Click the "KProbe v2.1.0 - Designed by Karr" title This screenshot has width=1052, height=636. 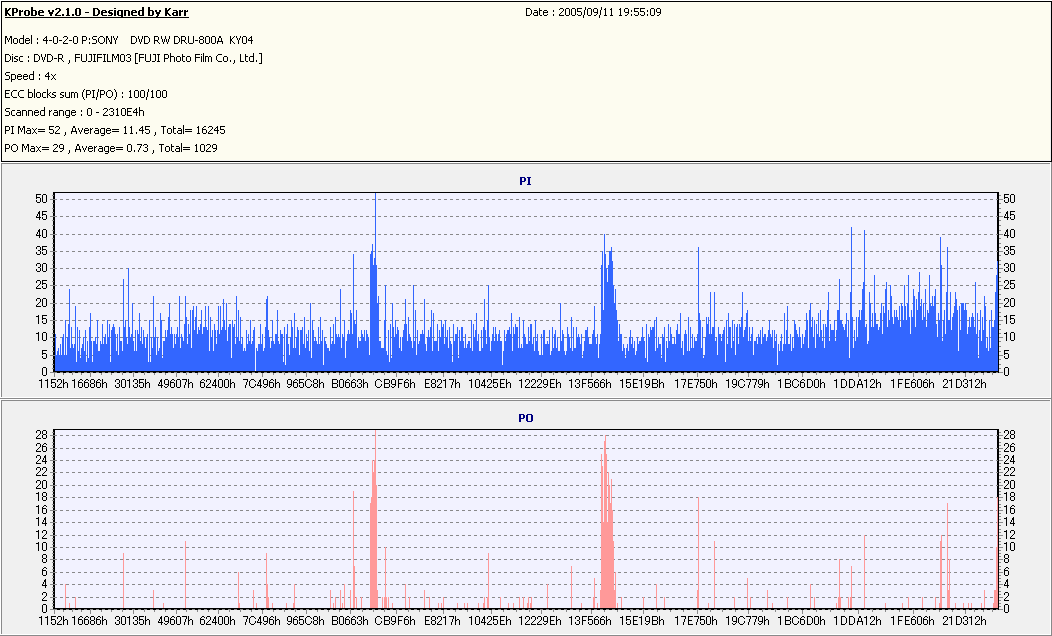(x=96, y=12)
